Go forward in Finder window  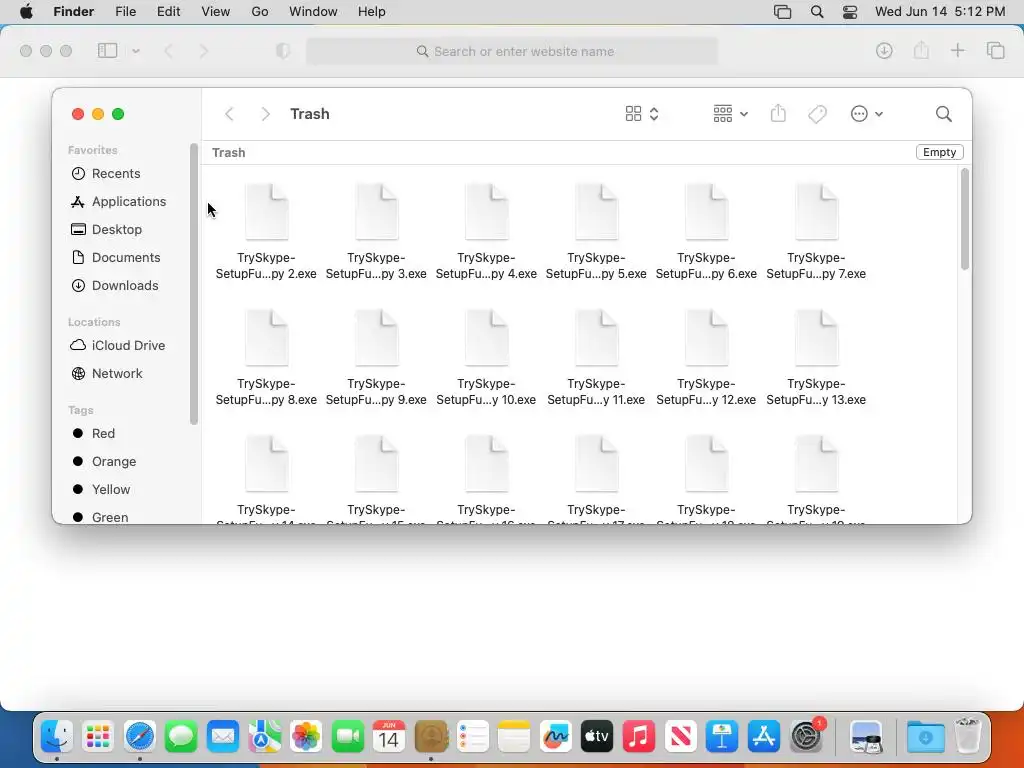[x=265, y=114]
